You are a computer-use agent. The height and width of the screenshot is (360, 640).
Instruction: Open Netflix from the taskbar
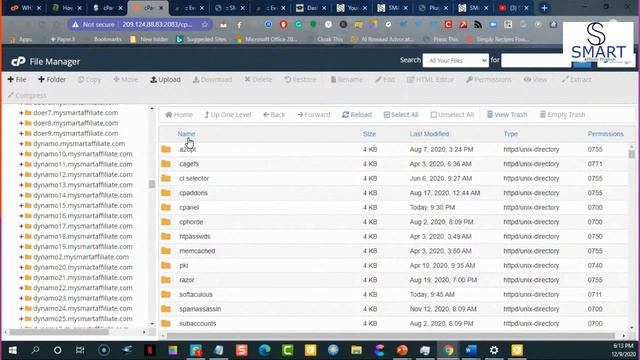click(150, 350)
